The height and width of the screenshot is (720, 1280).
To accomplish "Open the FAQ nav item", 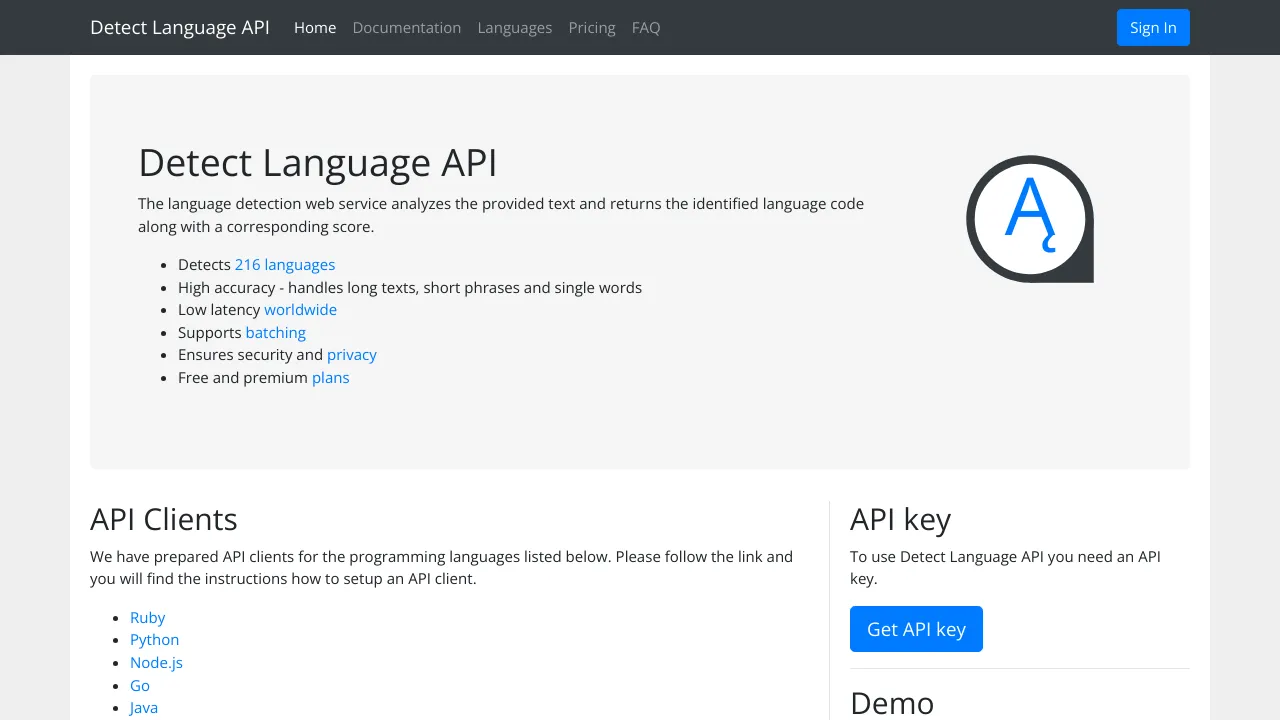I will 646,28.
